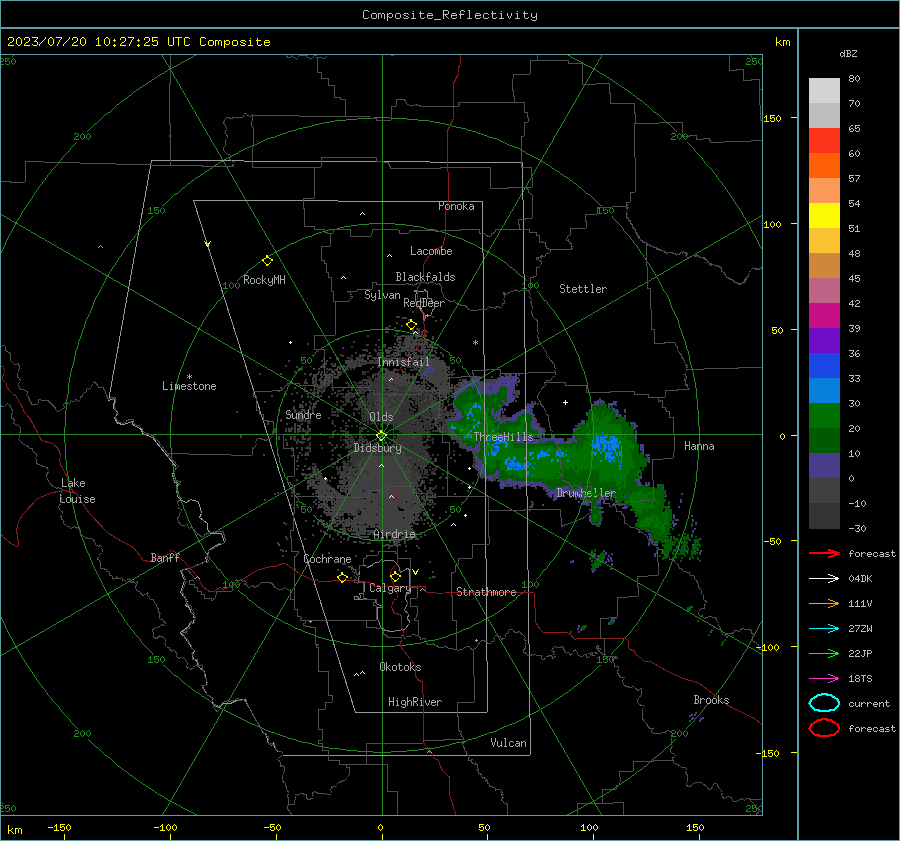Click the Drumheller label

point(585,493)
